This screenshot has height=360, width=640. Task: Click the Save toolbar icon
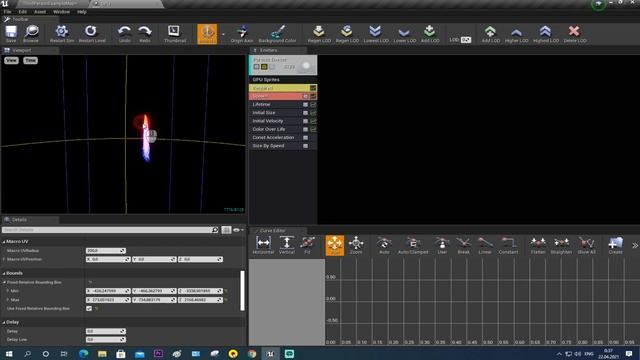pos(11,33)
